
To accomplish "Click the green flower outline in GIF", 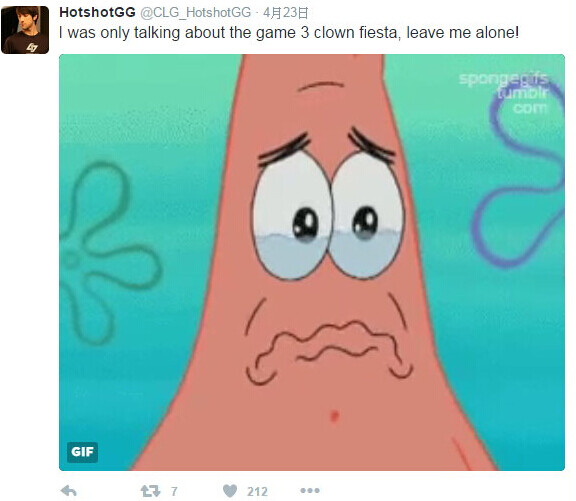I will pyautogui.click(x=109, y=253).
